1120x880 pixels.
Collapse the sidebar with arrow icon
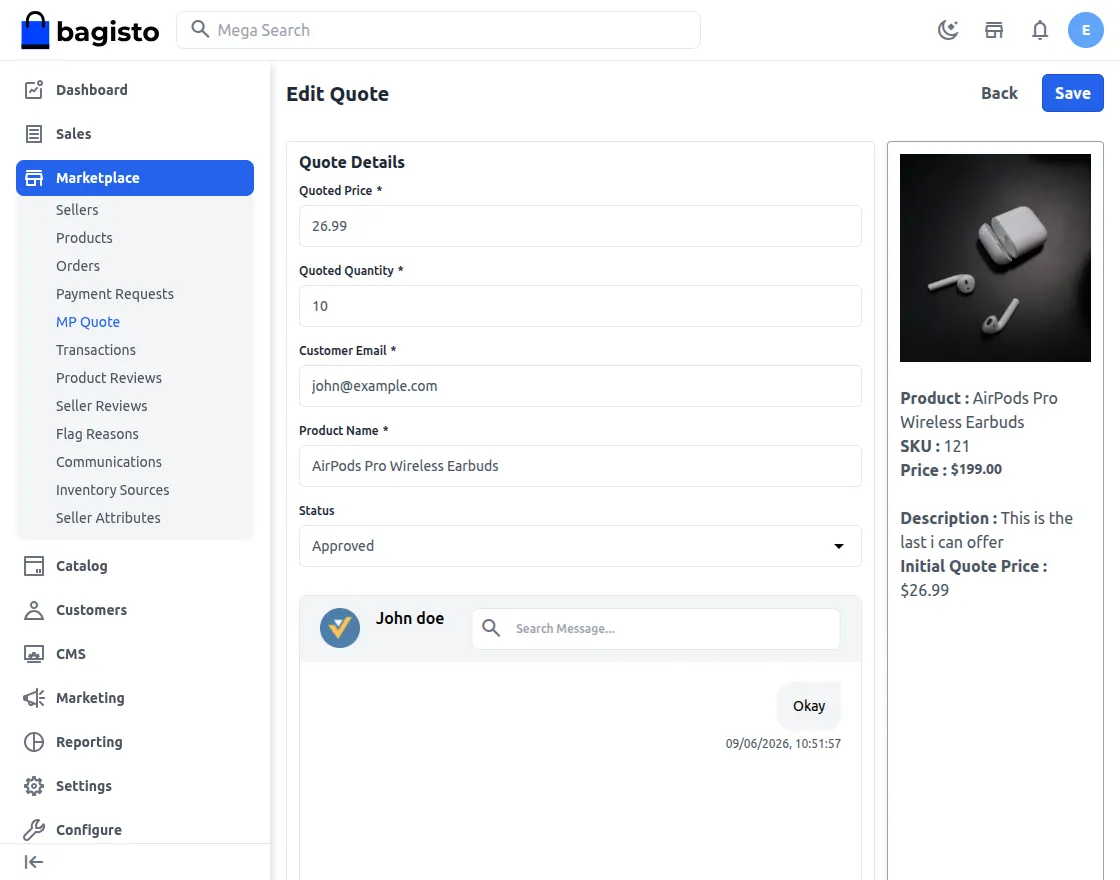34,862
